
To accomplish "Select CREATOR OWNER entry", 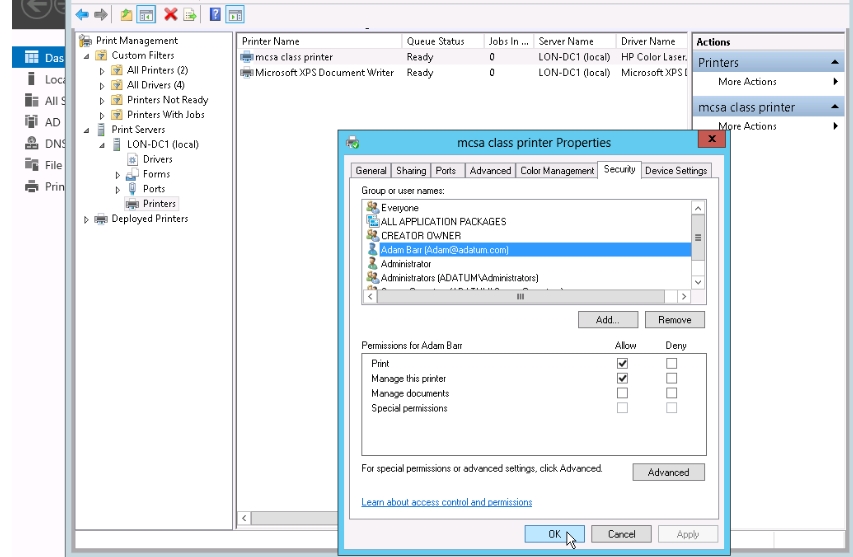I will [x=421, y=236].
